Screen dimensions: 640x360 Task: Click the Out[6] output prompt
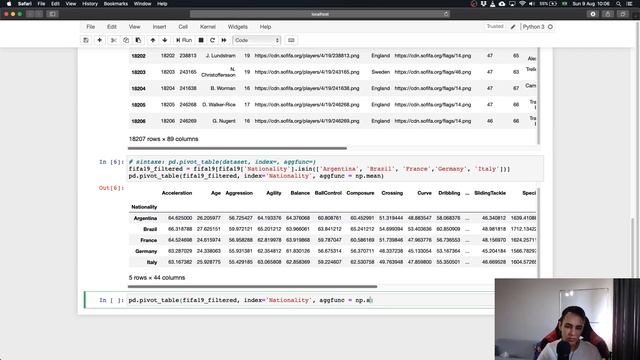pyautogui.click(x=111, y=188)
